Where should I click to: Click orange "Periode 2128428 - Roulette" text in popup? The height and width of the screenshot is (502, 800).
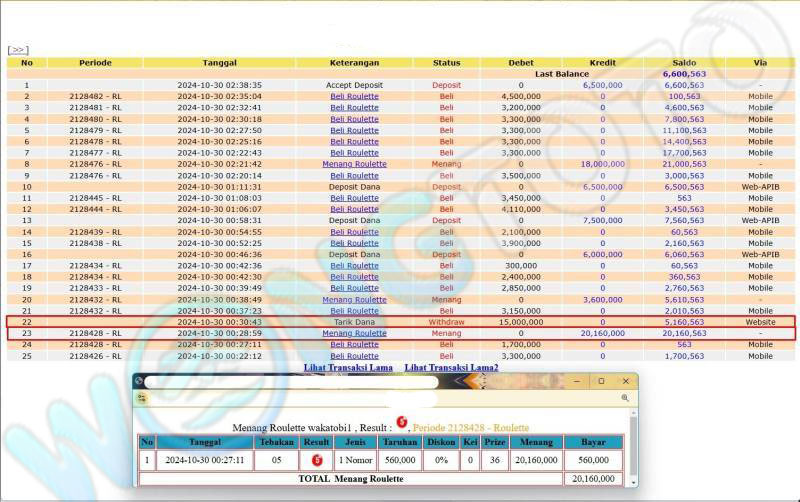pyautogui.click(x=471, y=427)
